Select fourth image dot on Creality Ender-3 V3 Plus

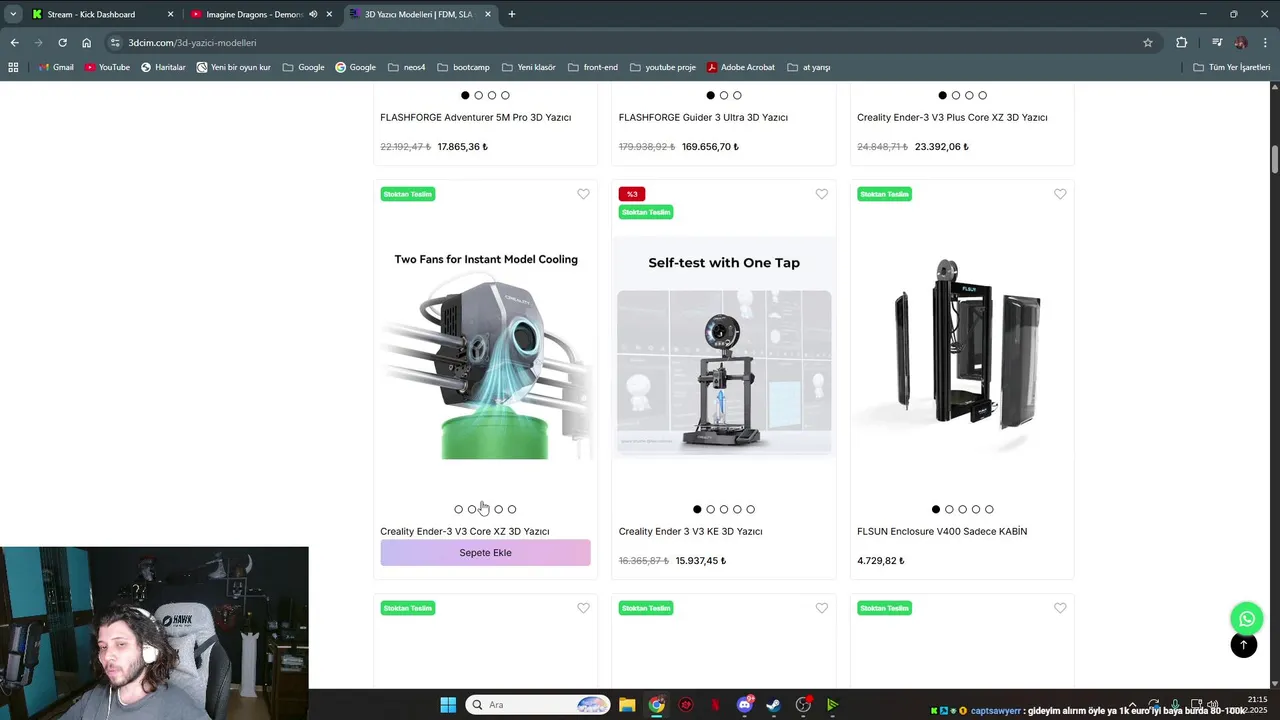[x=982, y=95]
